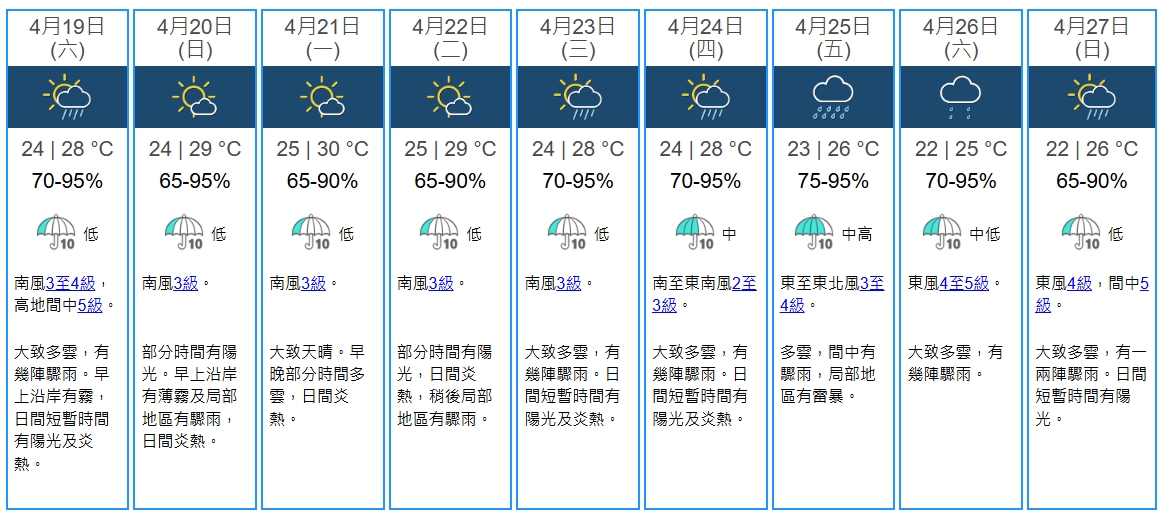Image resolution: width=1166 pixels, height=516 pixels.
Task: Click the '3級' wind link for April 23
Action: point(569,284)
